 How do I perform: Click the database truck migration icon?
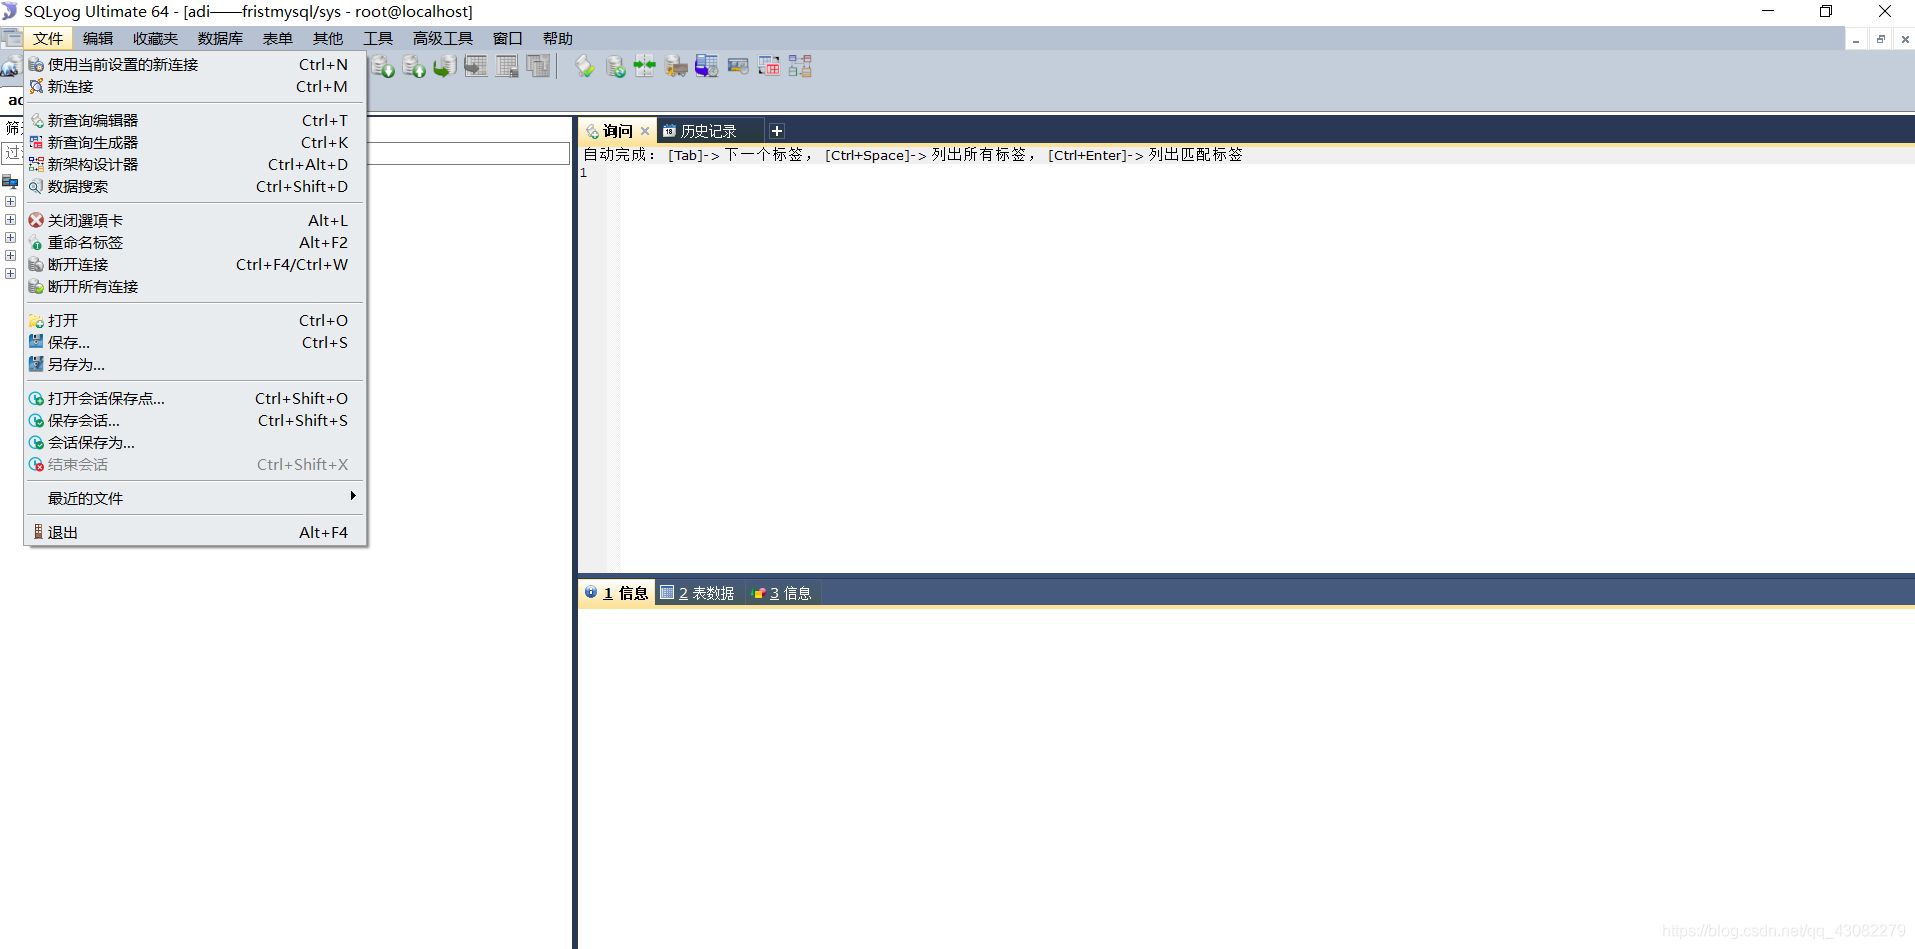tap(676, 67)
